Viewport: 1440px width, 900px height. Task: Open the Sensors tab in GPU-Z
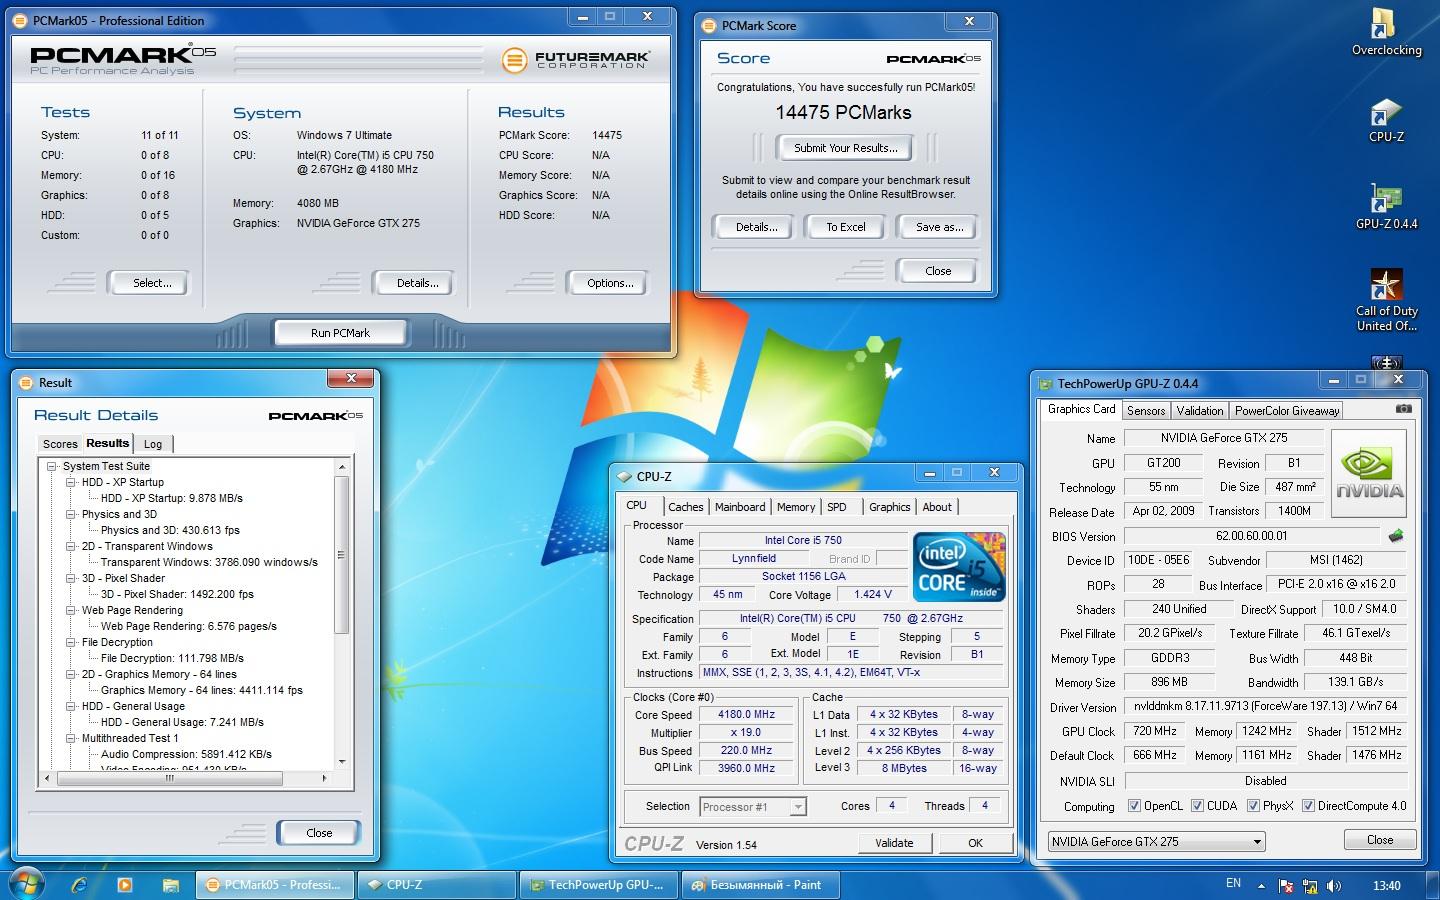1146,411
